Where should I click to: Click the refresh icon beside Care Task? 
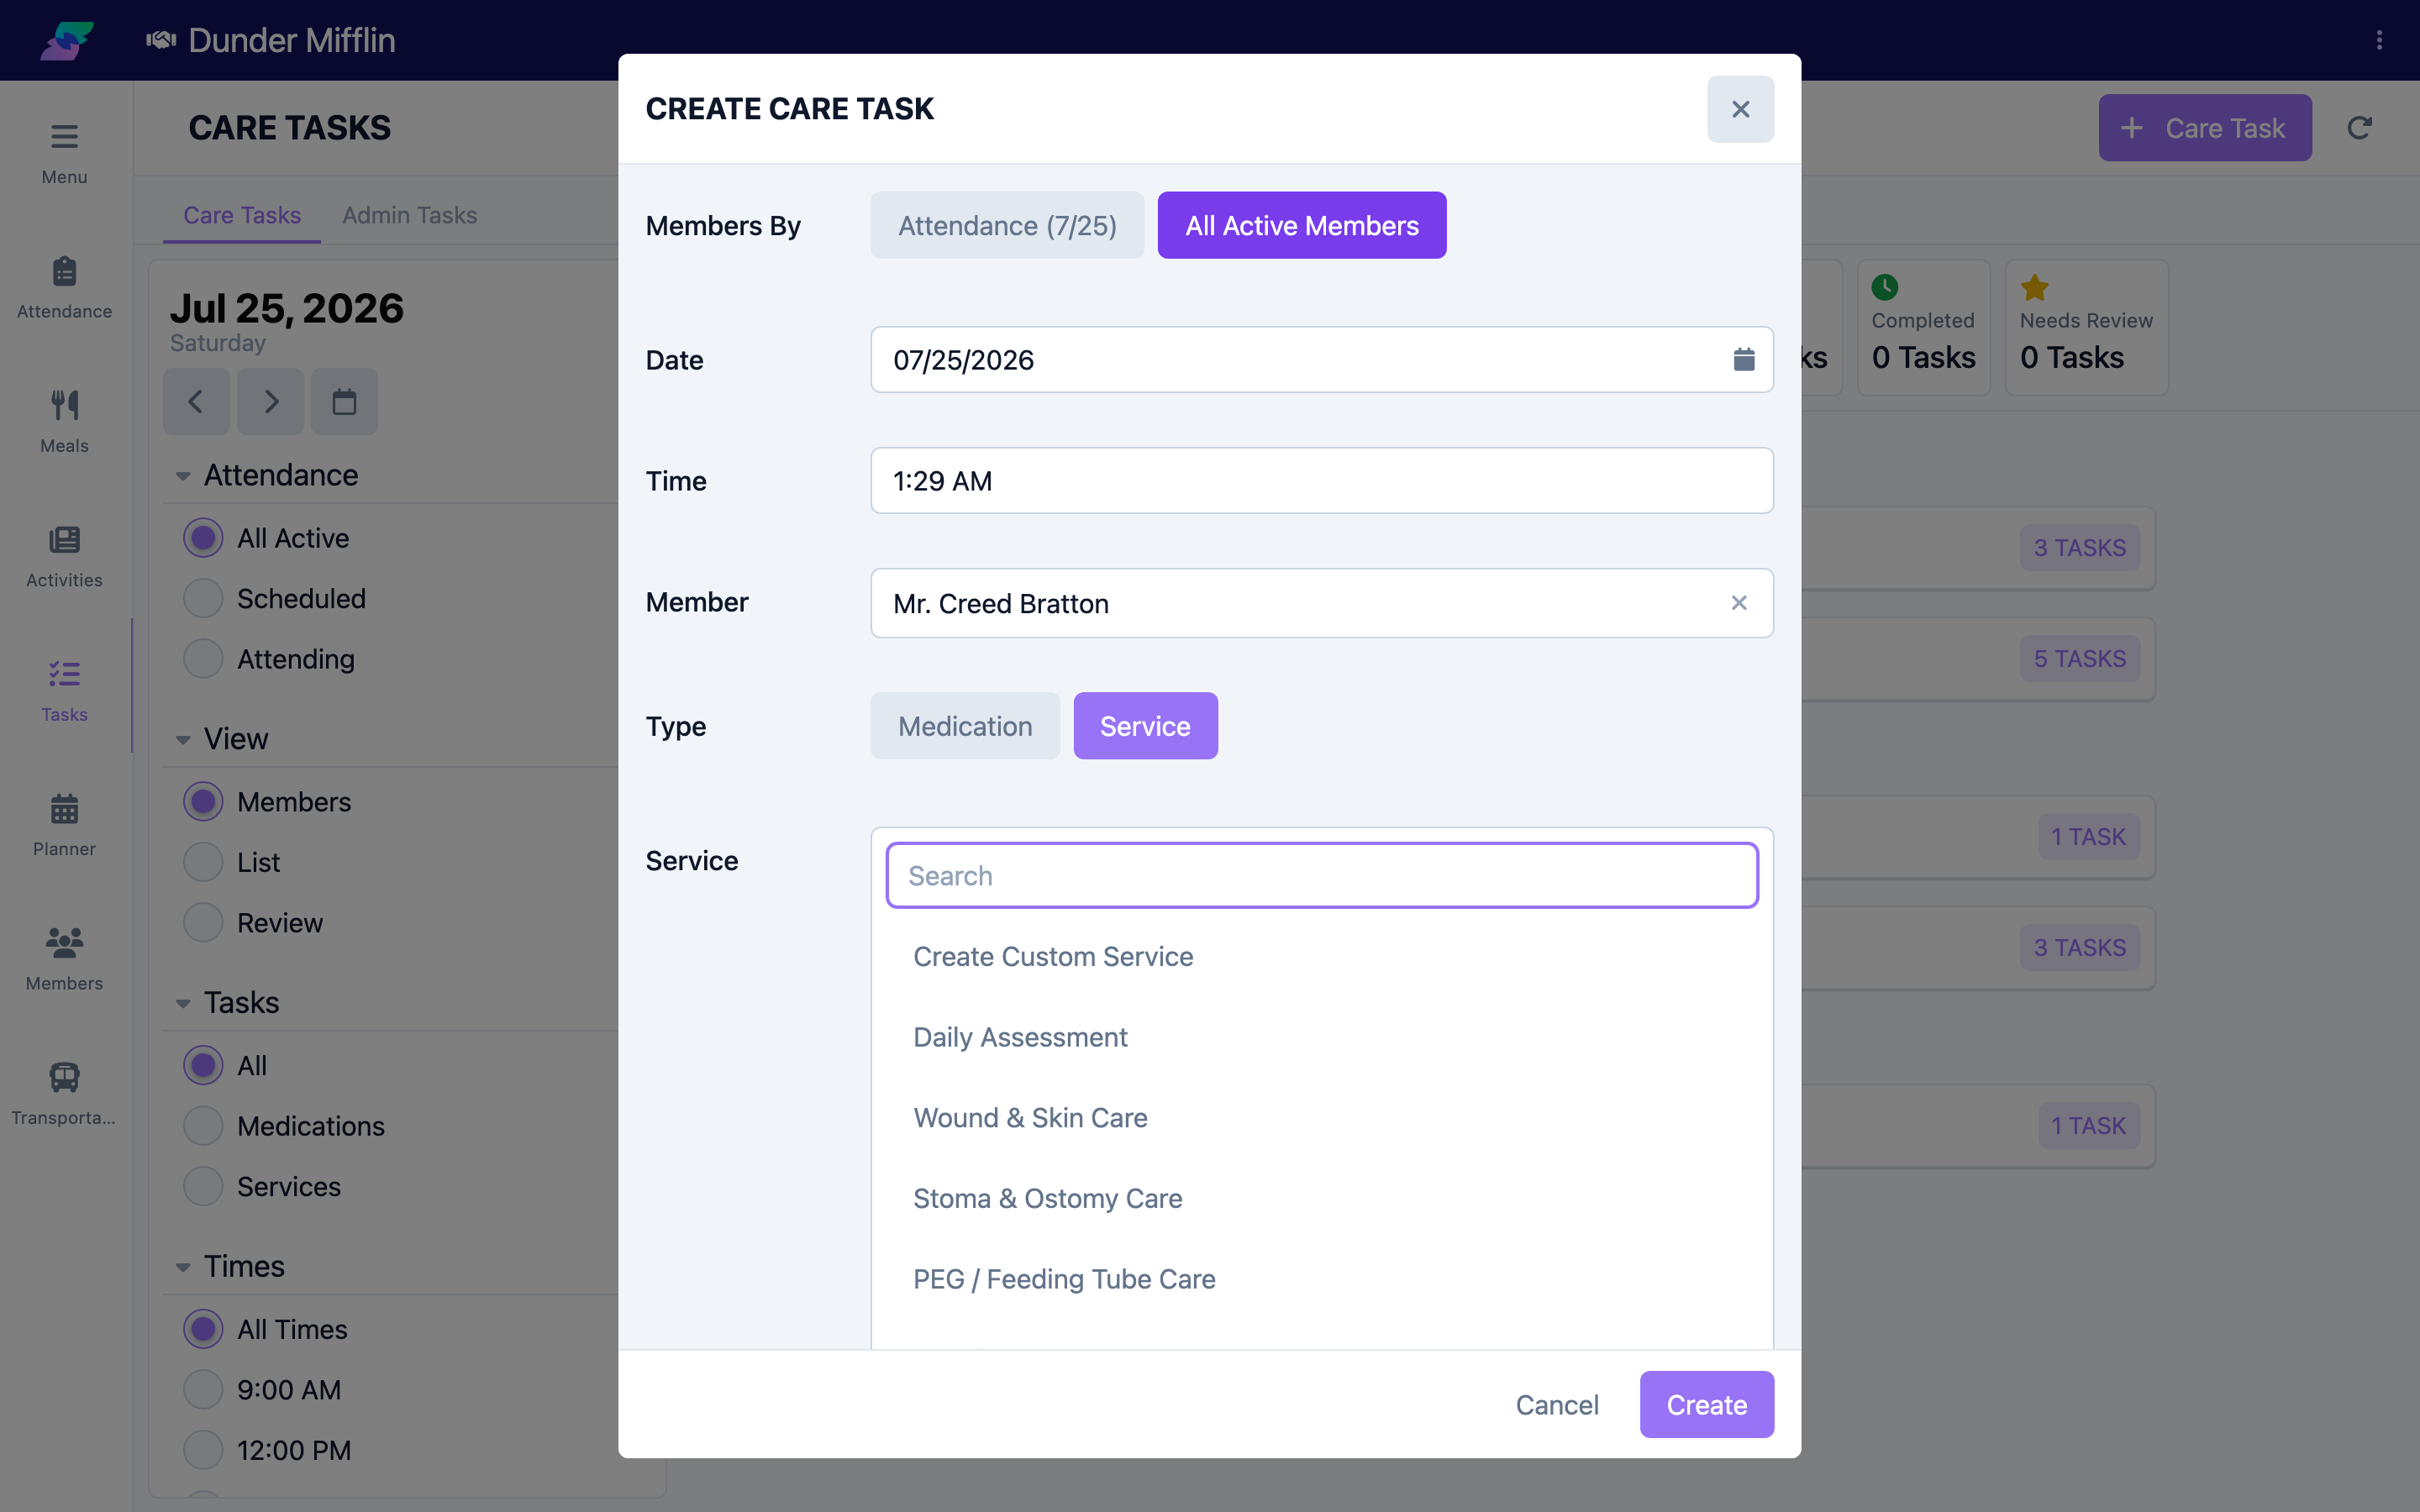pyautogui.click(x=2359, y=128)
